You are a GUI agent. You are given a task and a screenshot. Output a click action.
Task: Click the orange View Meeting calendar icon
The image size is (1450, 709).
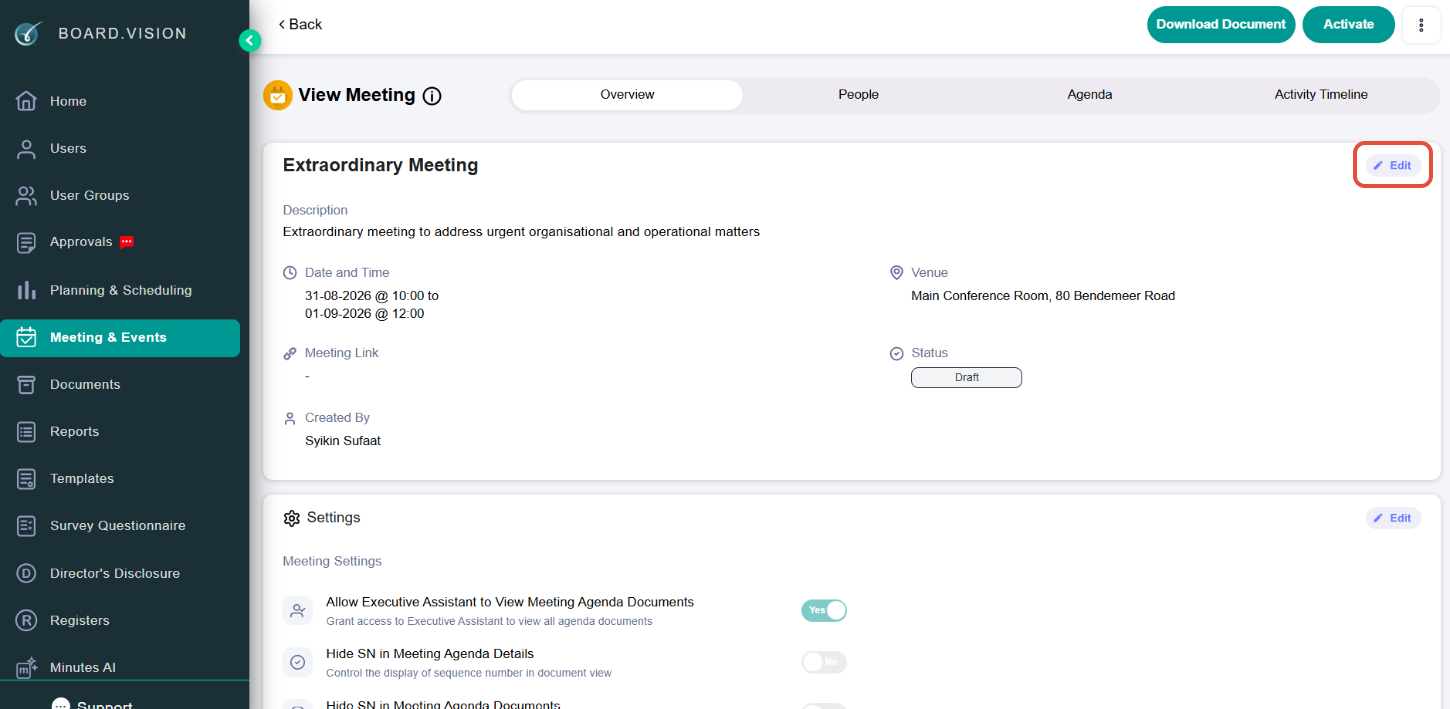(278, 95)
